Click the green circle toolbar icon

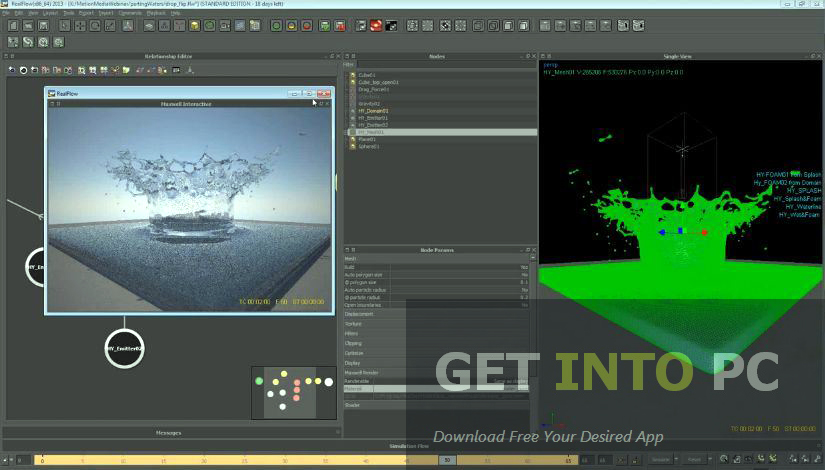tap(276, 25)
